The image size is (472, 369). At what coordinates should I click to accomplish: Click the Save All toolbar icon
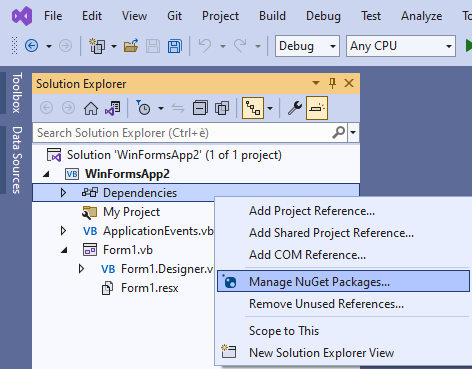click(x=175, y=46)
